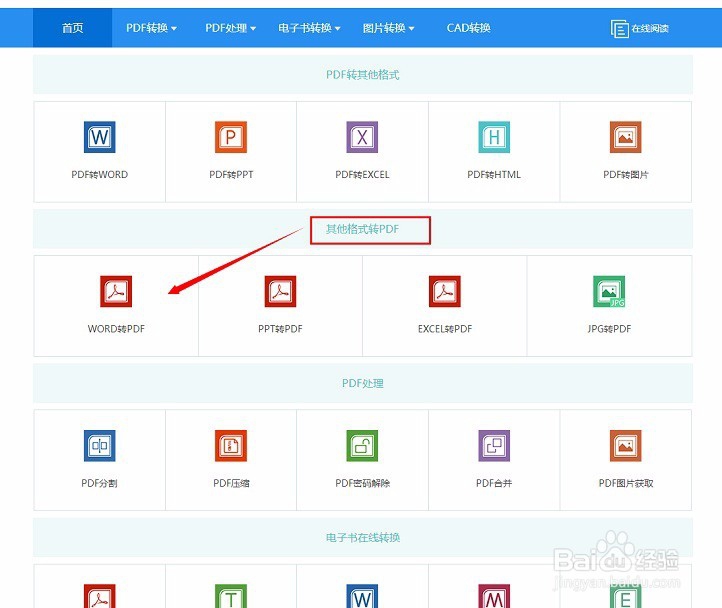722x608 pixels.
Task: Open the PDF转WORD converter icon
Action: tap(99, 137)
